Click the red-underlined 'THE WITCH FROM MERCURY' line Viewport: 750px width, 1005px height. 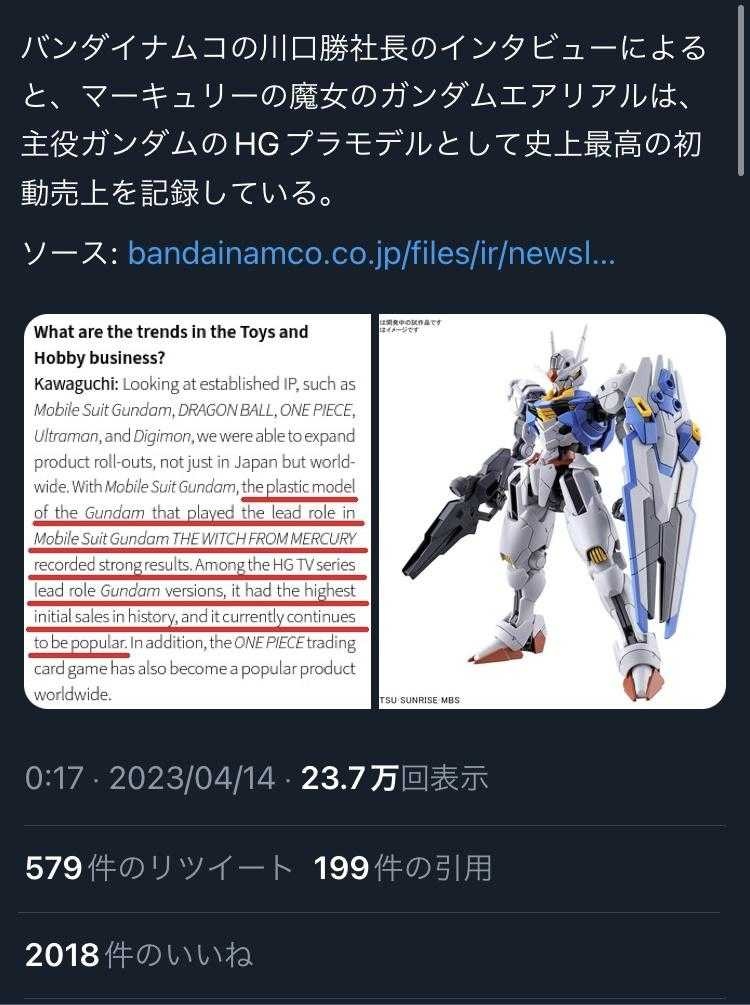(x=195, y=538)
